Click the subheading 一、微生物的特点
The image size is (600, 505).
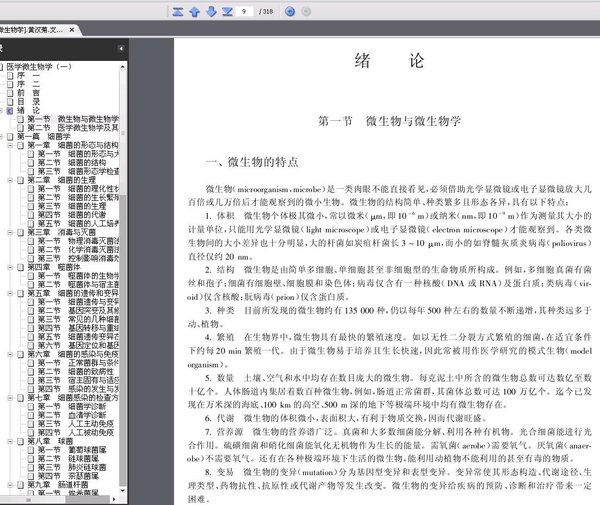(x=252, y=162)
